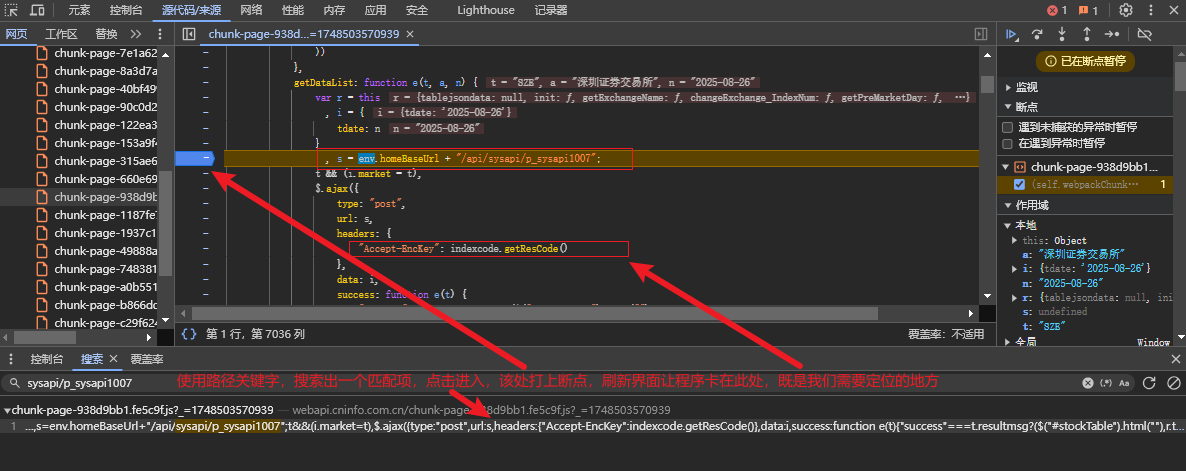Image resolution: width=1186 pixels, height=471 pixels.
Task: Open the 应用 panel
Action: click(x=375, y=11)
